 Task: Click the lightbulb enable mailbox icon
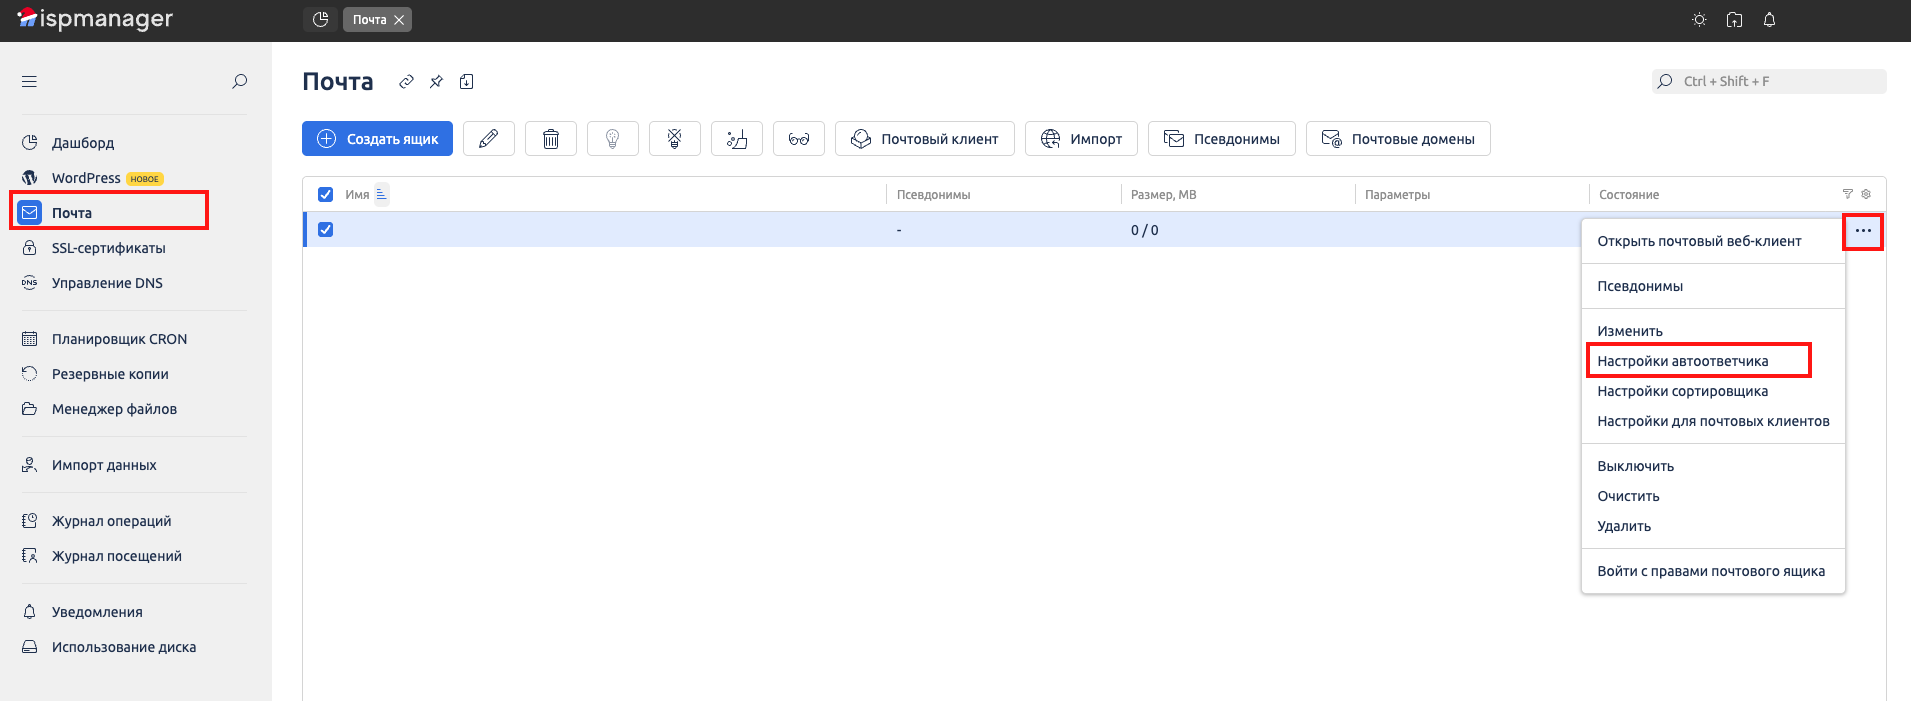(x=613, y=139)
